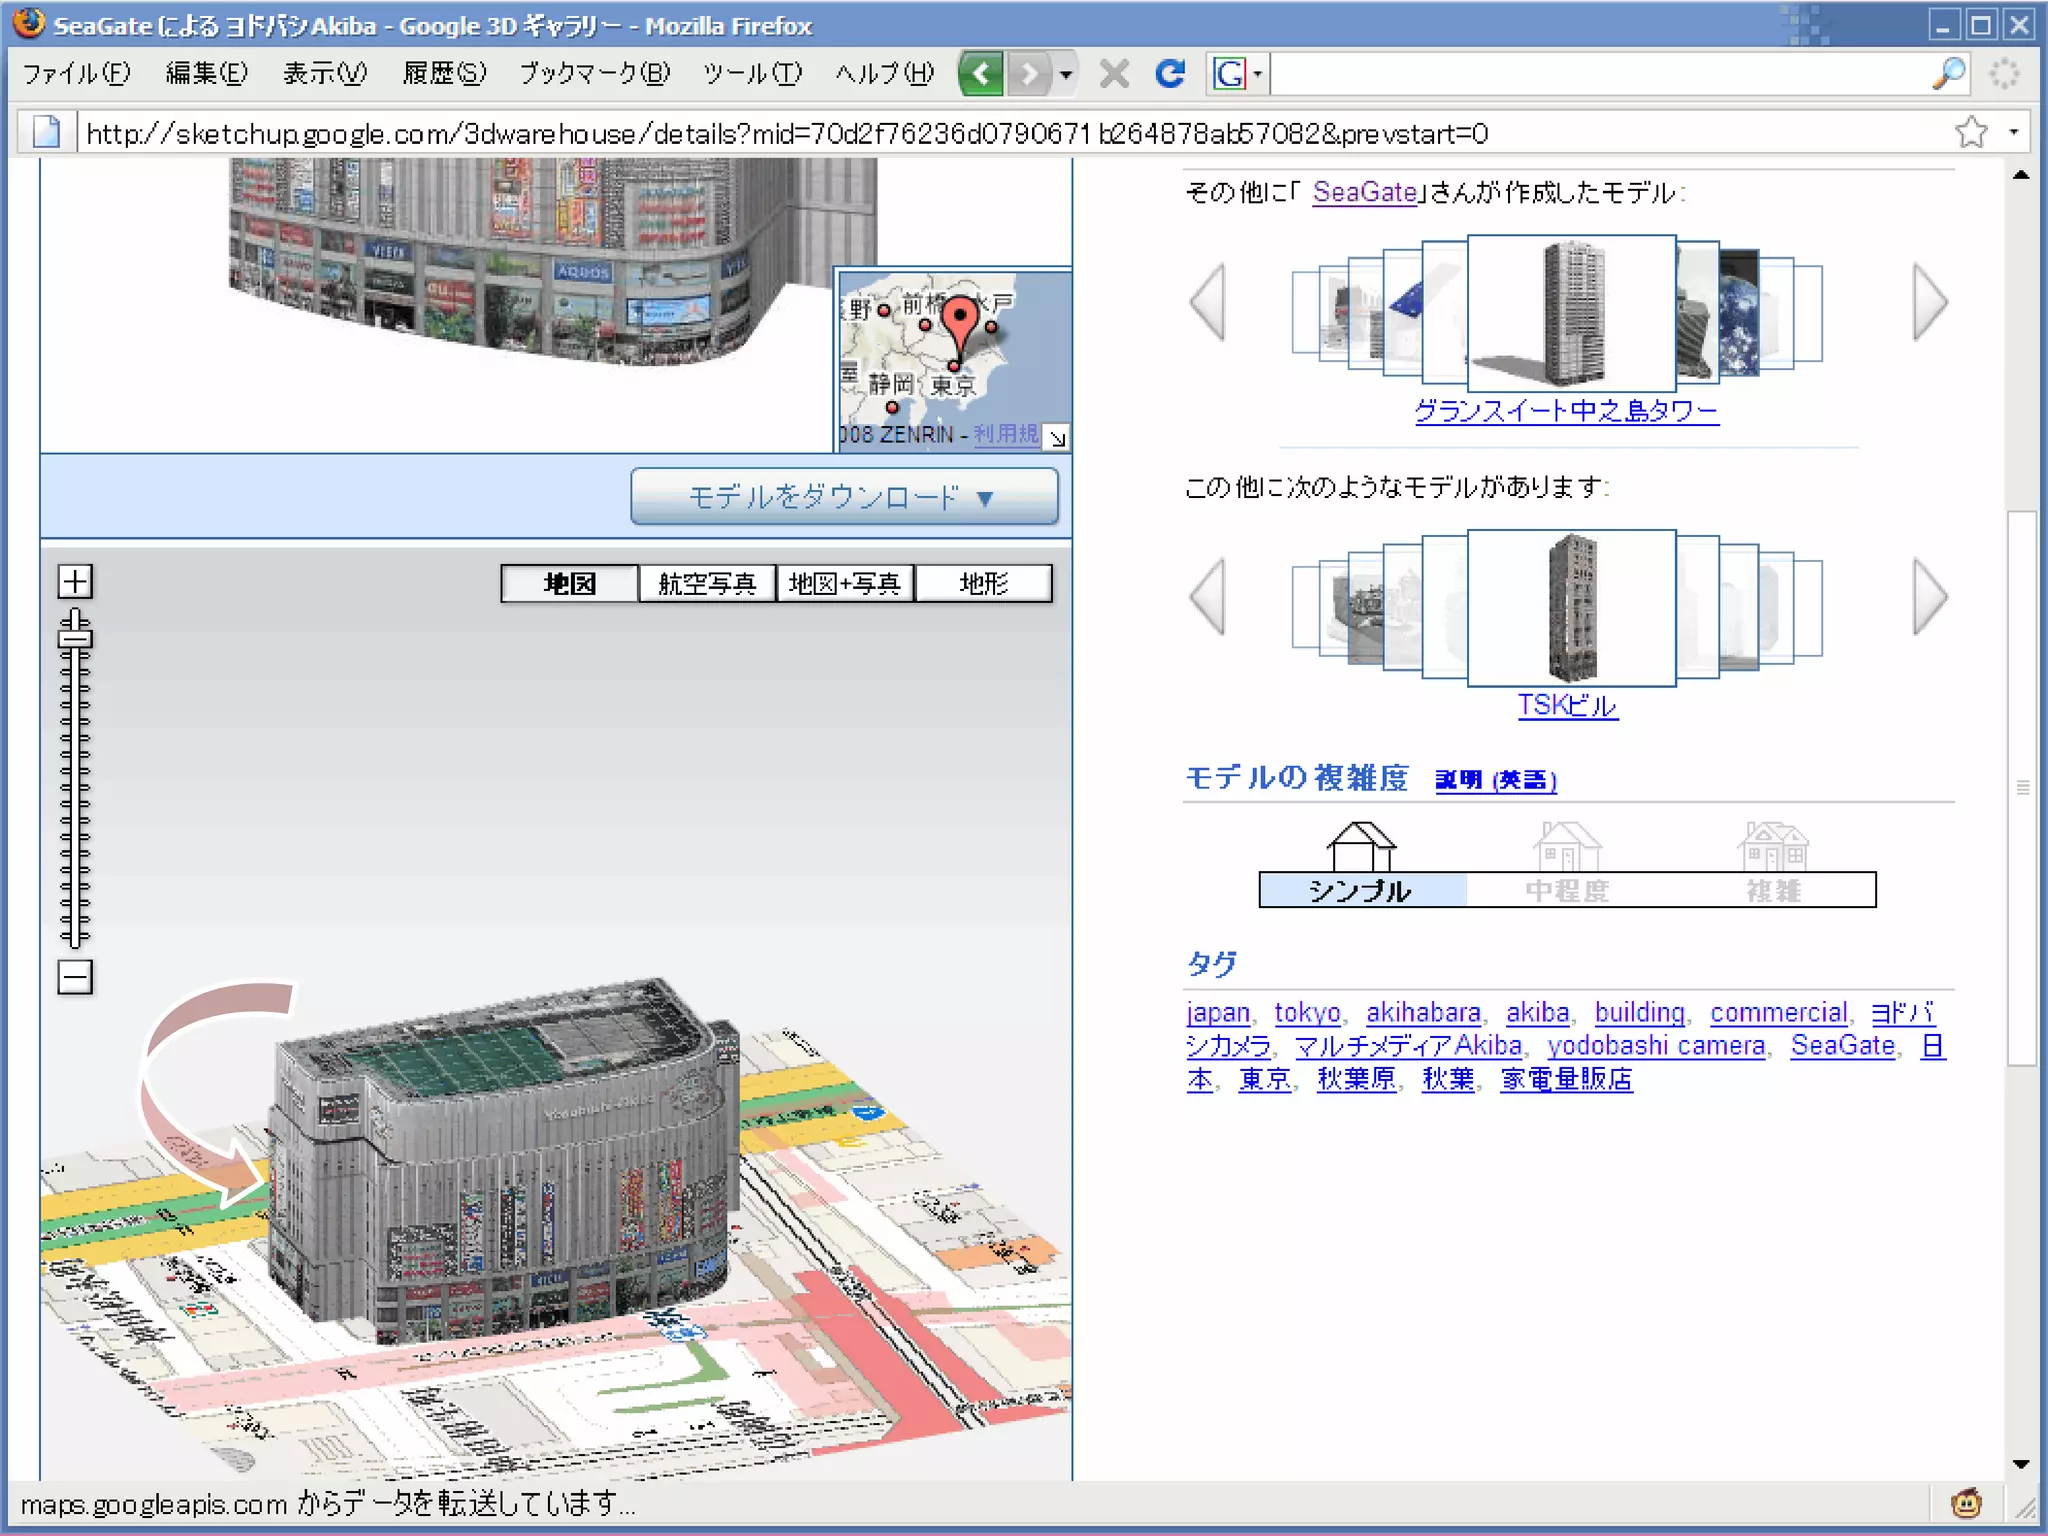Open the ブックマーク(B) menu
The height and width of the screenshot is (1536, 2048).
pos(595,74)
